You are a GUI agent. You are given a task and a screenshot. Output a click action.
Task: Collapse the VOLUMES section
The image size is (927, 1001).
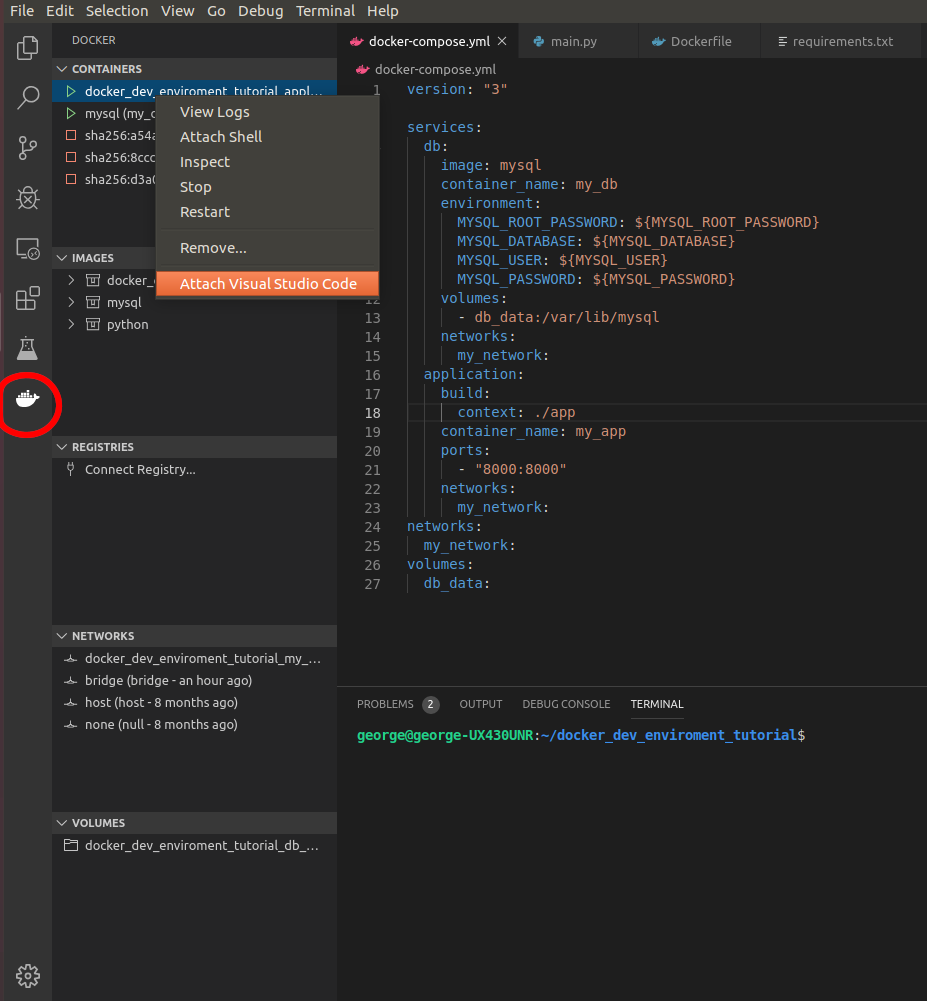pyautogui.click(x=62, y=823)
